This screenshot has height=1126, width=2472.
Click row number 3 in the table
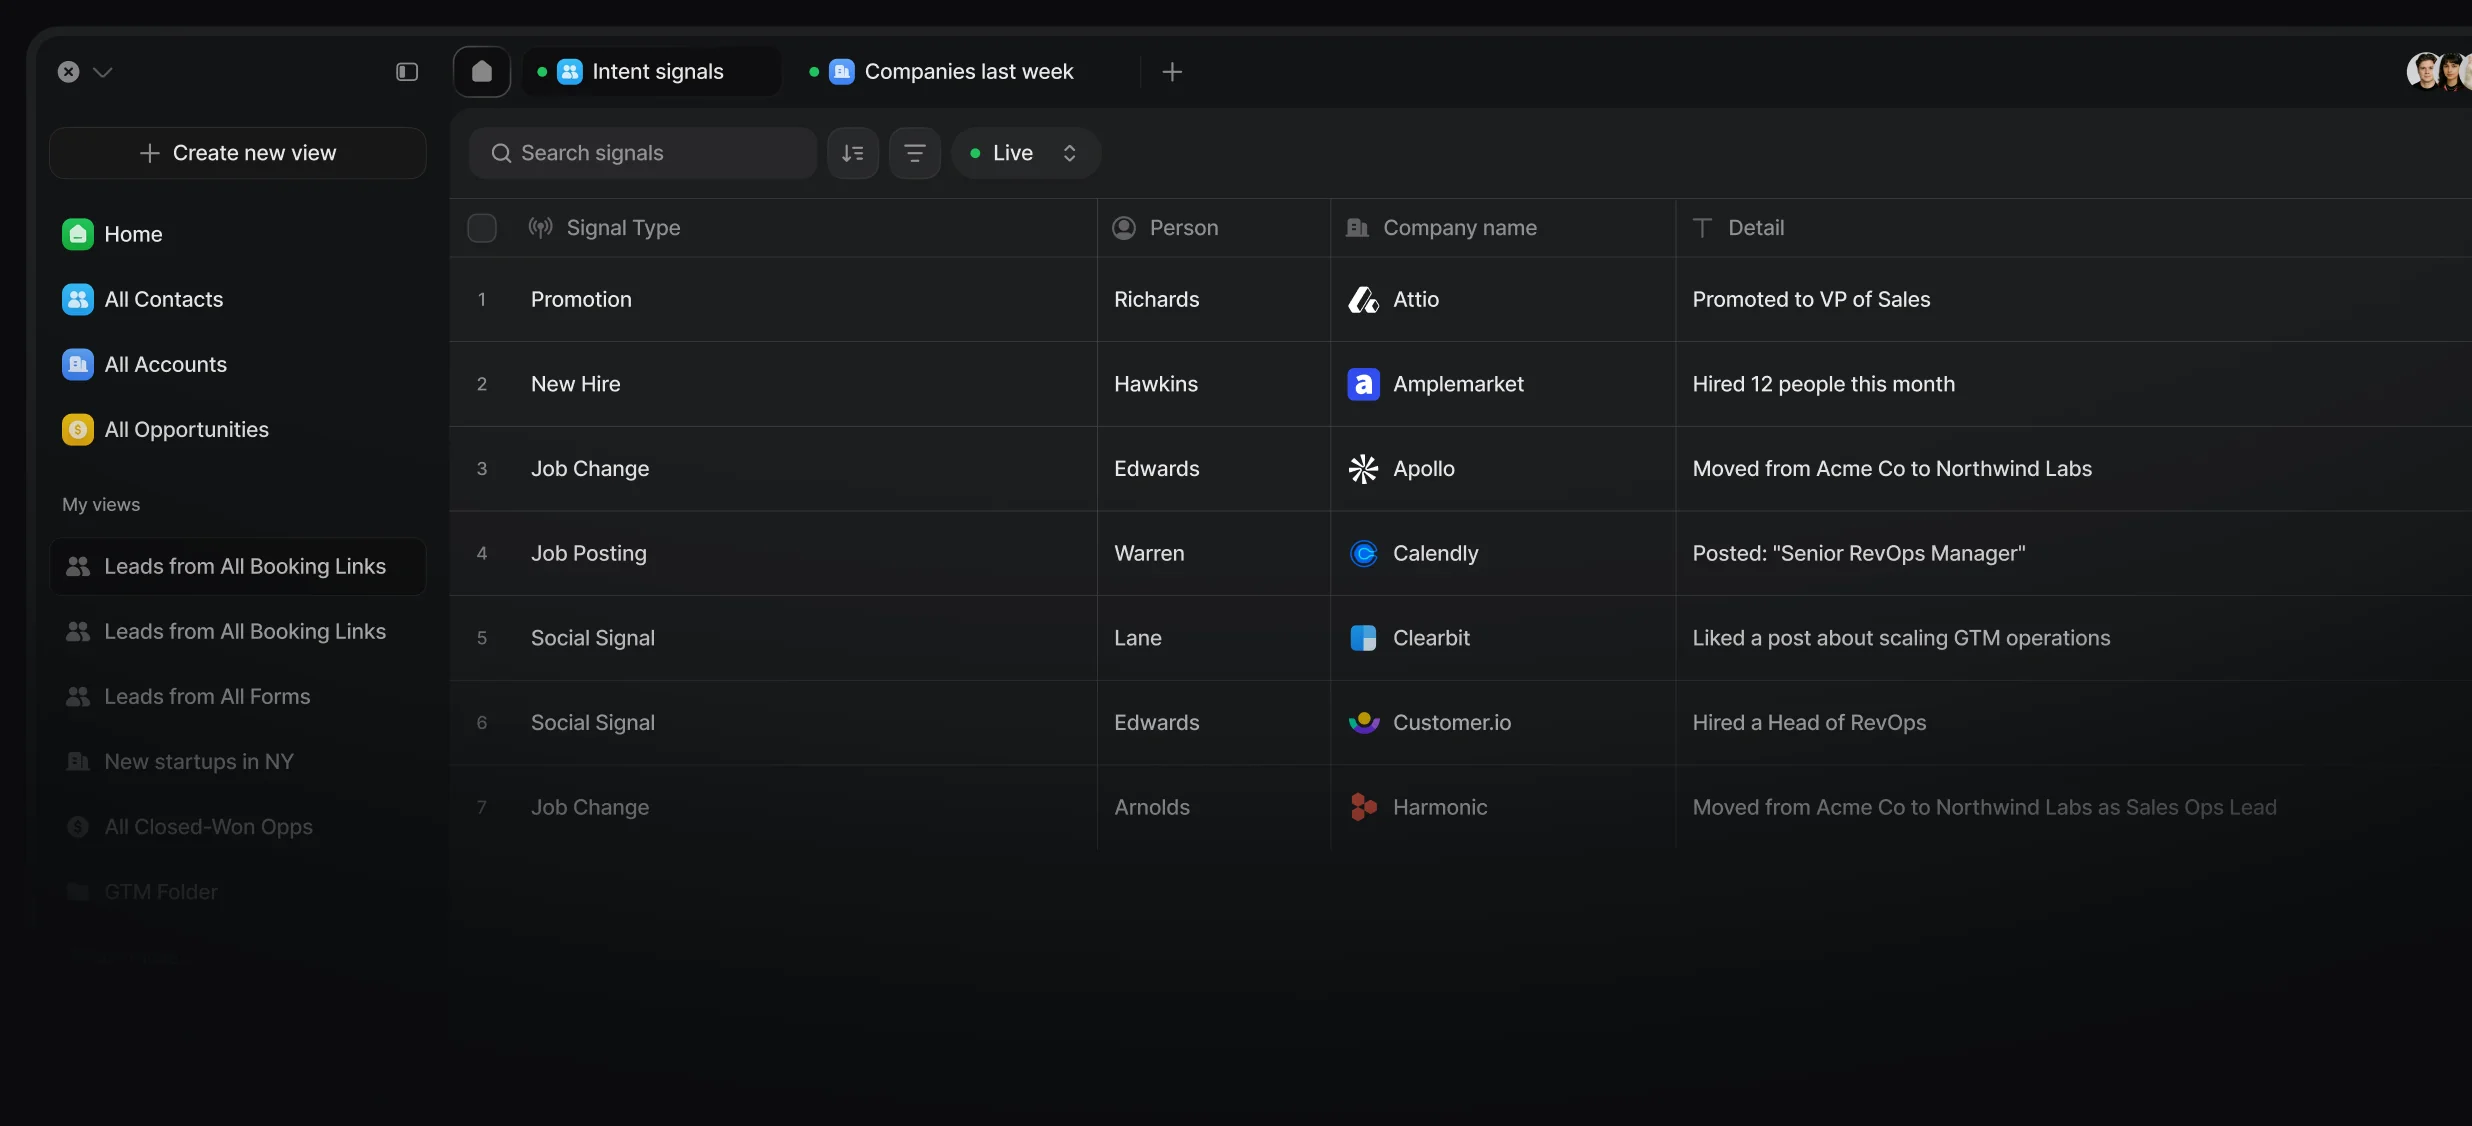click(482, 469)
